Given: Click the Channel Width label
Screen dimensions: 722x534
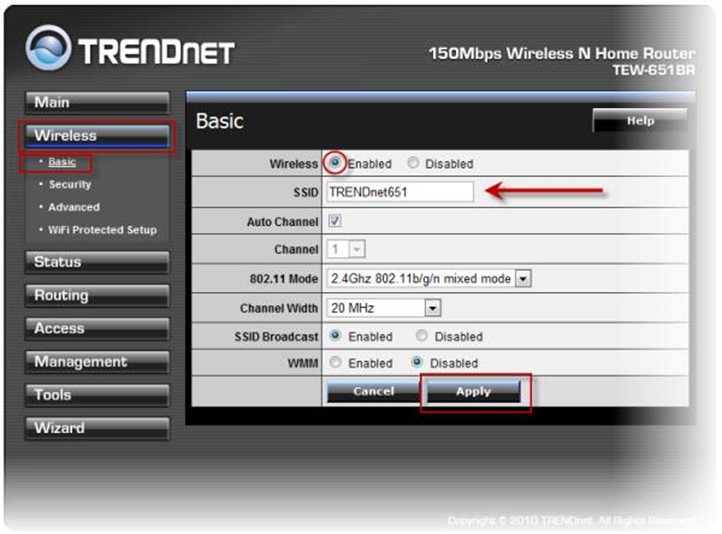Looking at the screenshot, I should [279, 308].
